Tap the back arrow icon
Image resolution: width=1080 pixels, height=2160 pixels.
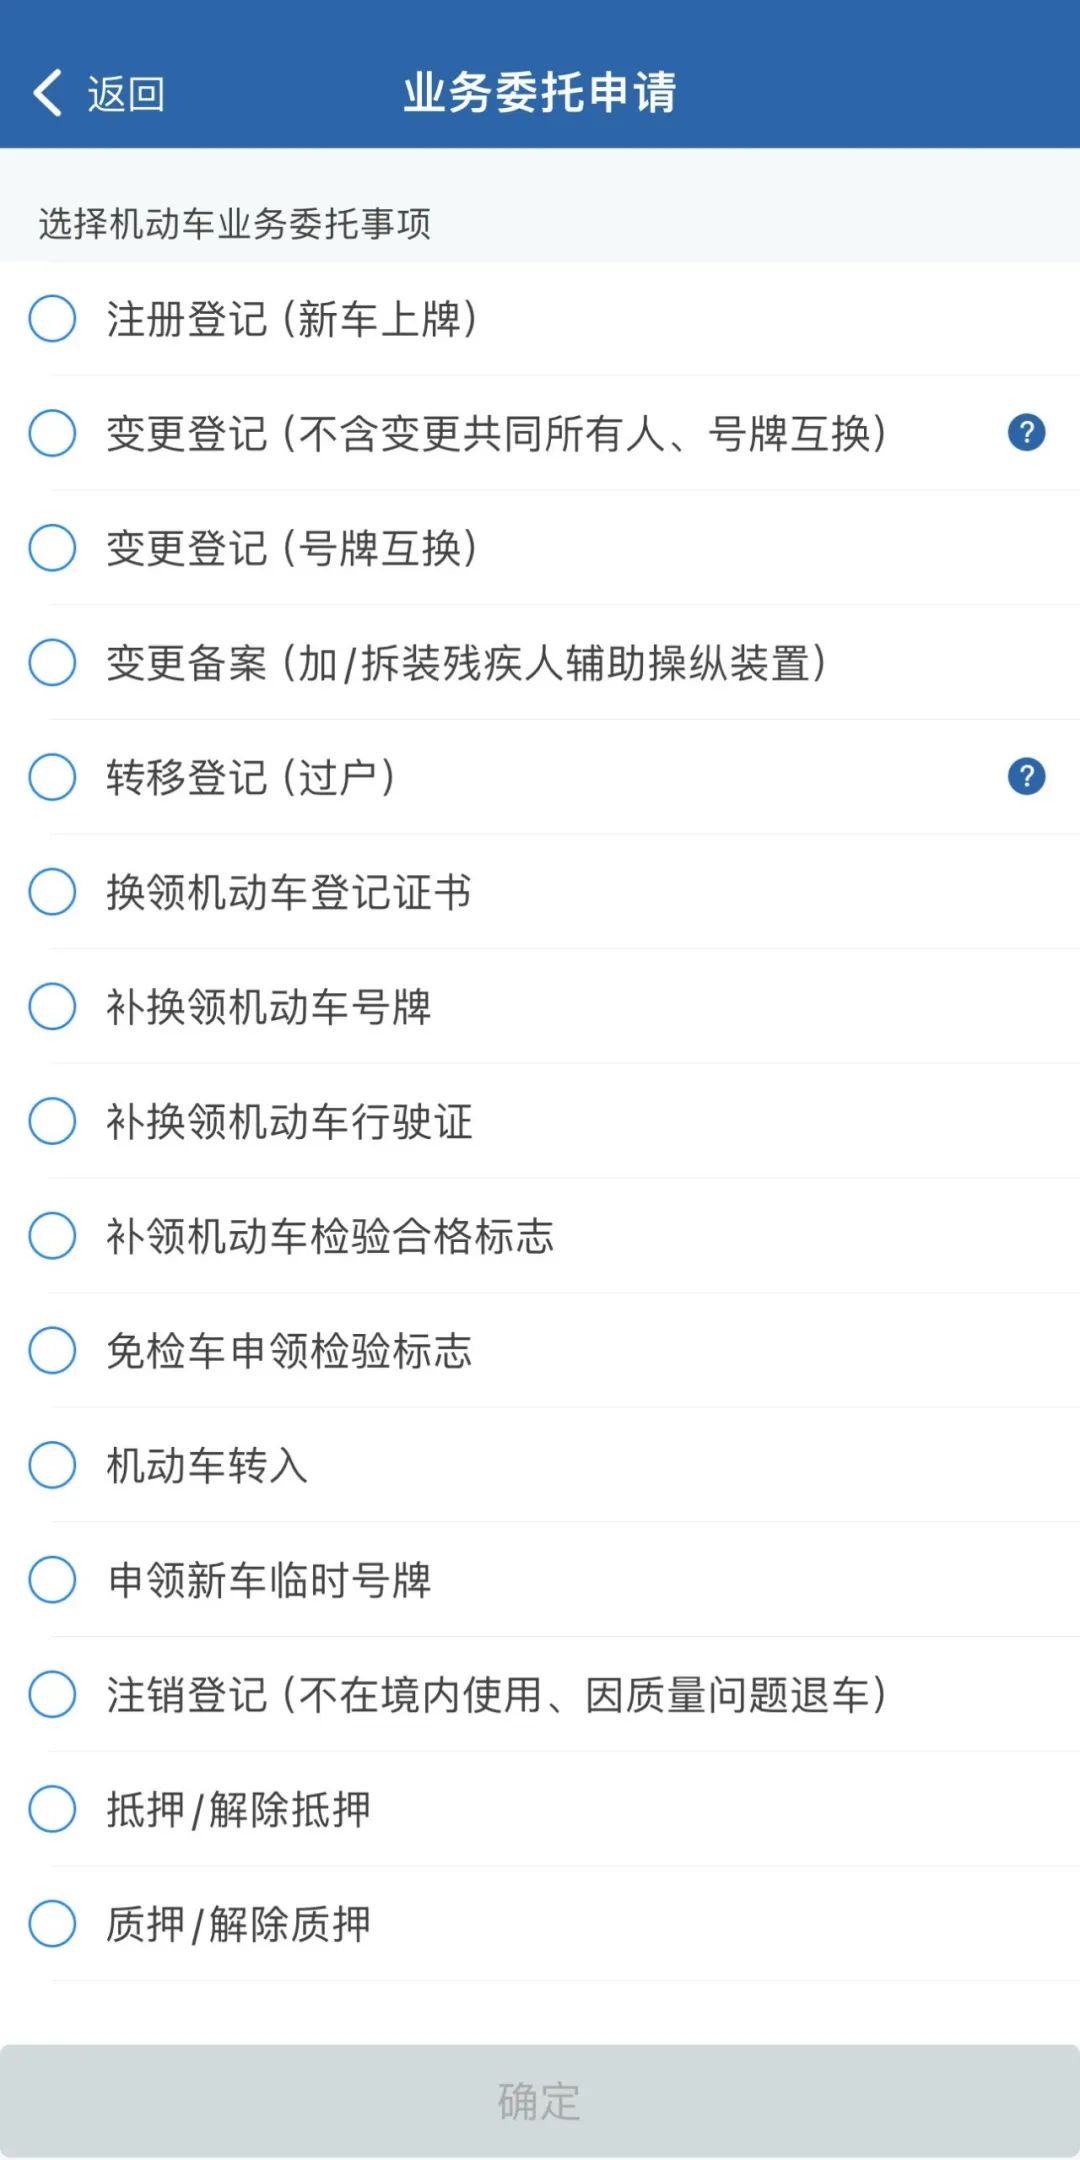click(x=47, y=93)
